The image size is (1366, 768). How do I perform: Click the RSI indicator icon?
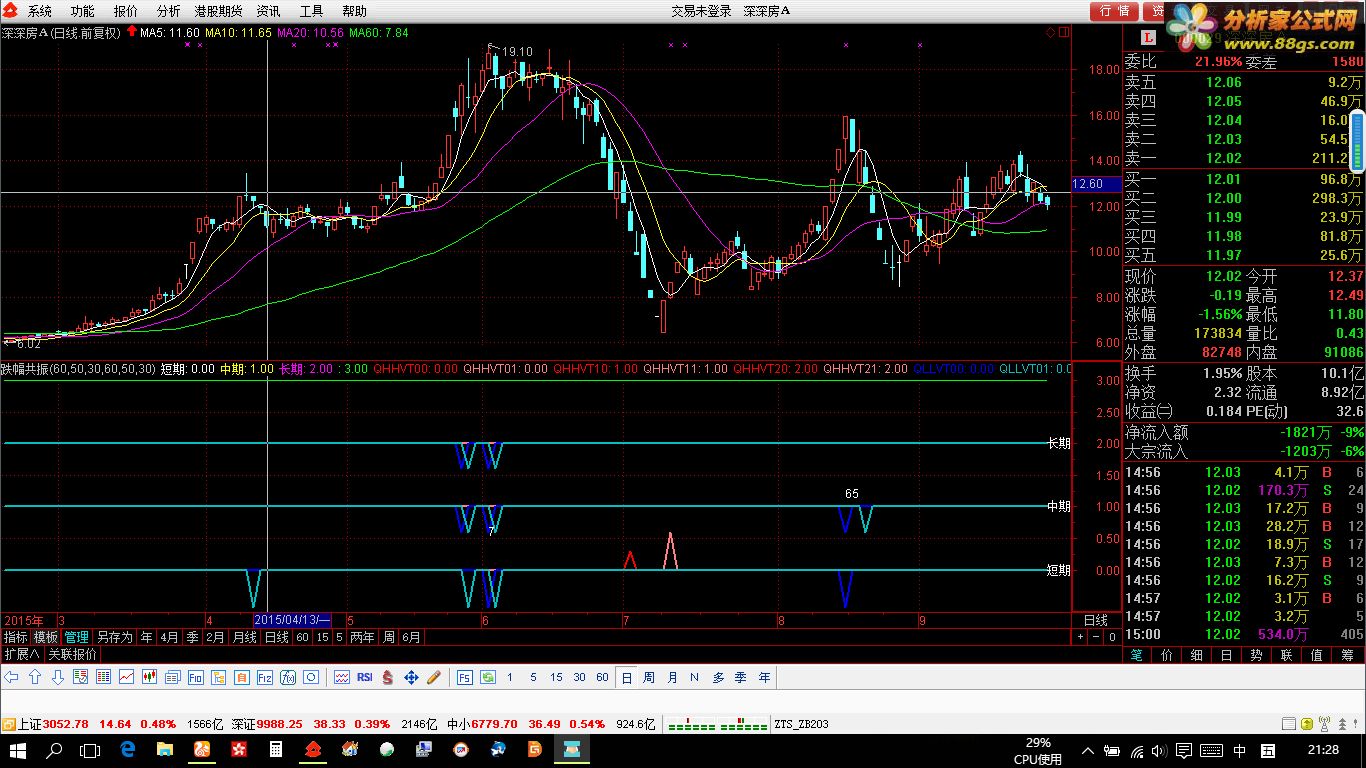coord(364,677)
